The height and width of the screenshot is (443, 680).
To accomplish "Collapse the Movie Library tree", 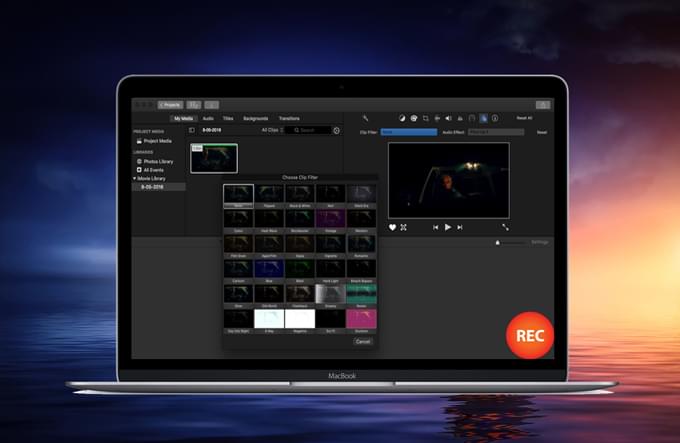I will point(135,178).
